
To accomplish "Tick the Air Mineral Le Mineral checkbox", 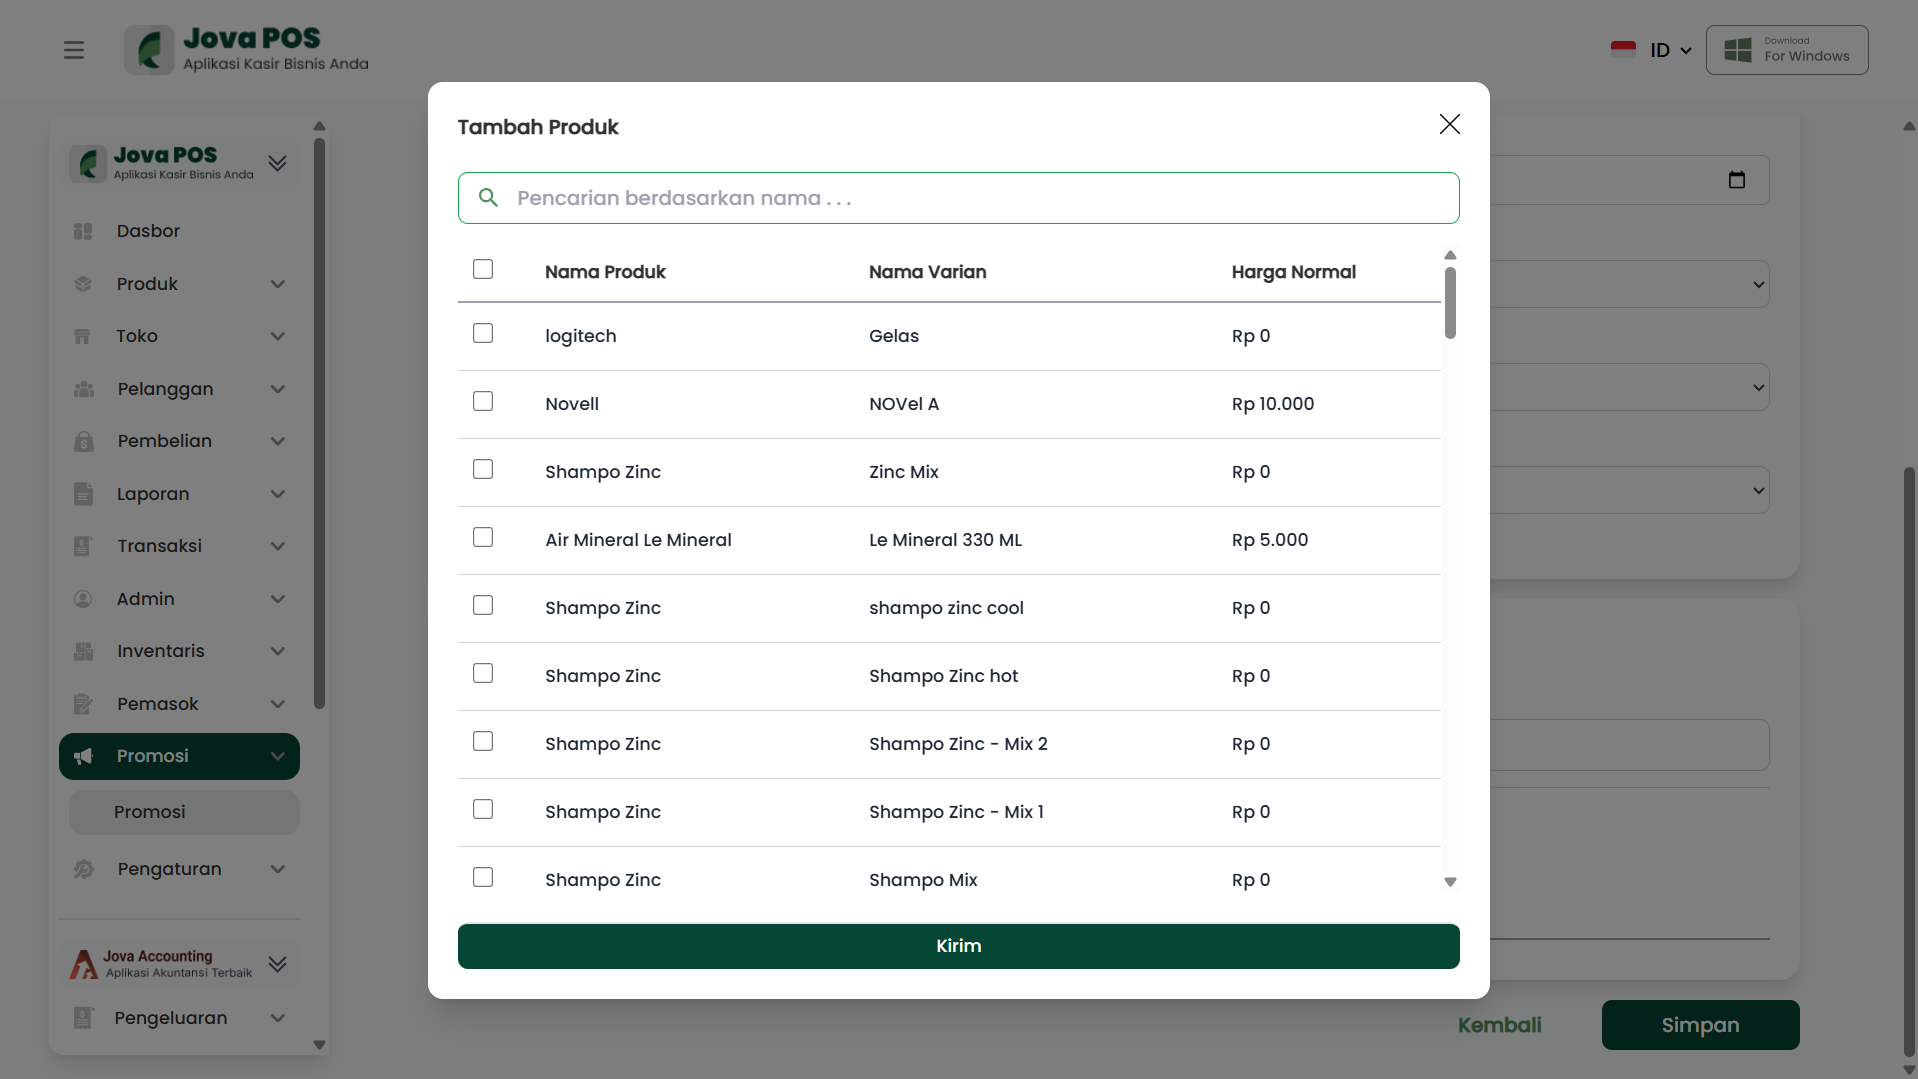I will (483, 538).
